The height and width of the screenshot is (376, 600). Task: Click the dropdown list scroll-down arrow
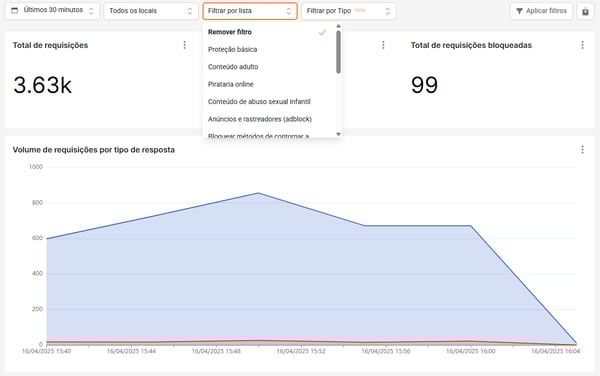point(338,134)
